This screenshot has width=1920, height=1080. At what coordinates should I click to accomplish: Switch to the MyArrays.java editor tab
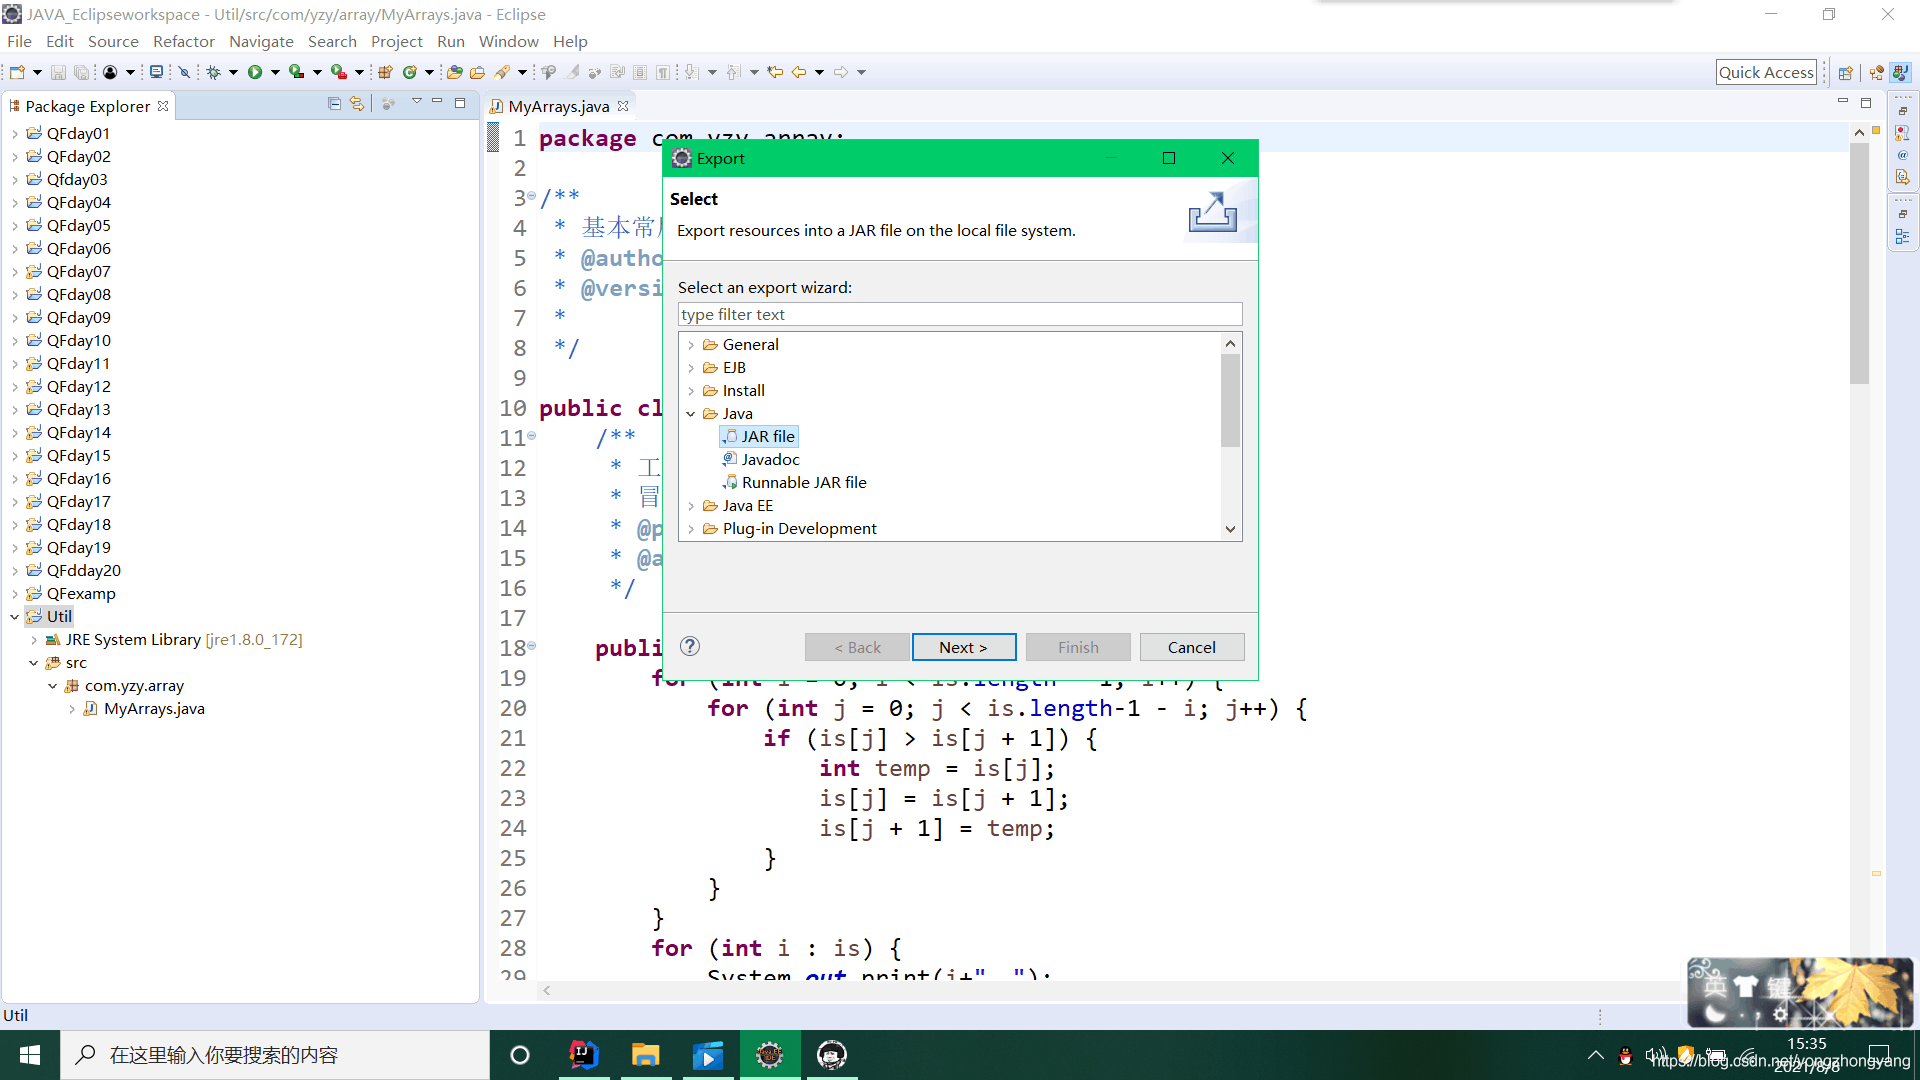pyautogui.click(x=558, y=106)
